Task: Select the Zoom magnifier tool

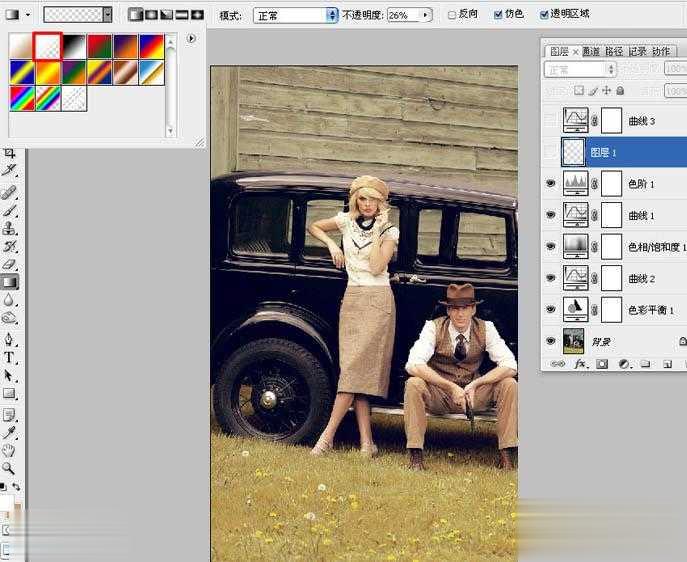Action: (9, 468)
